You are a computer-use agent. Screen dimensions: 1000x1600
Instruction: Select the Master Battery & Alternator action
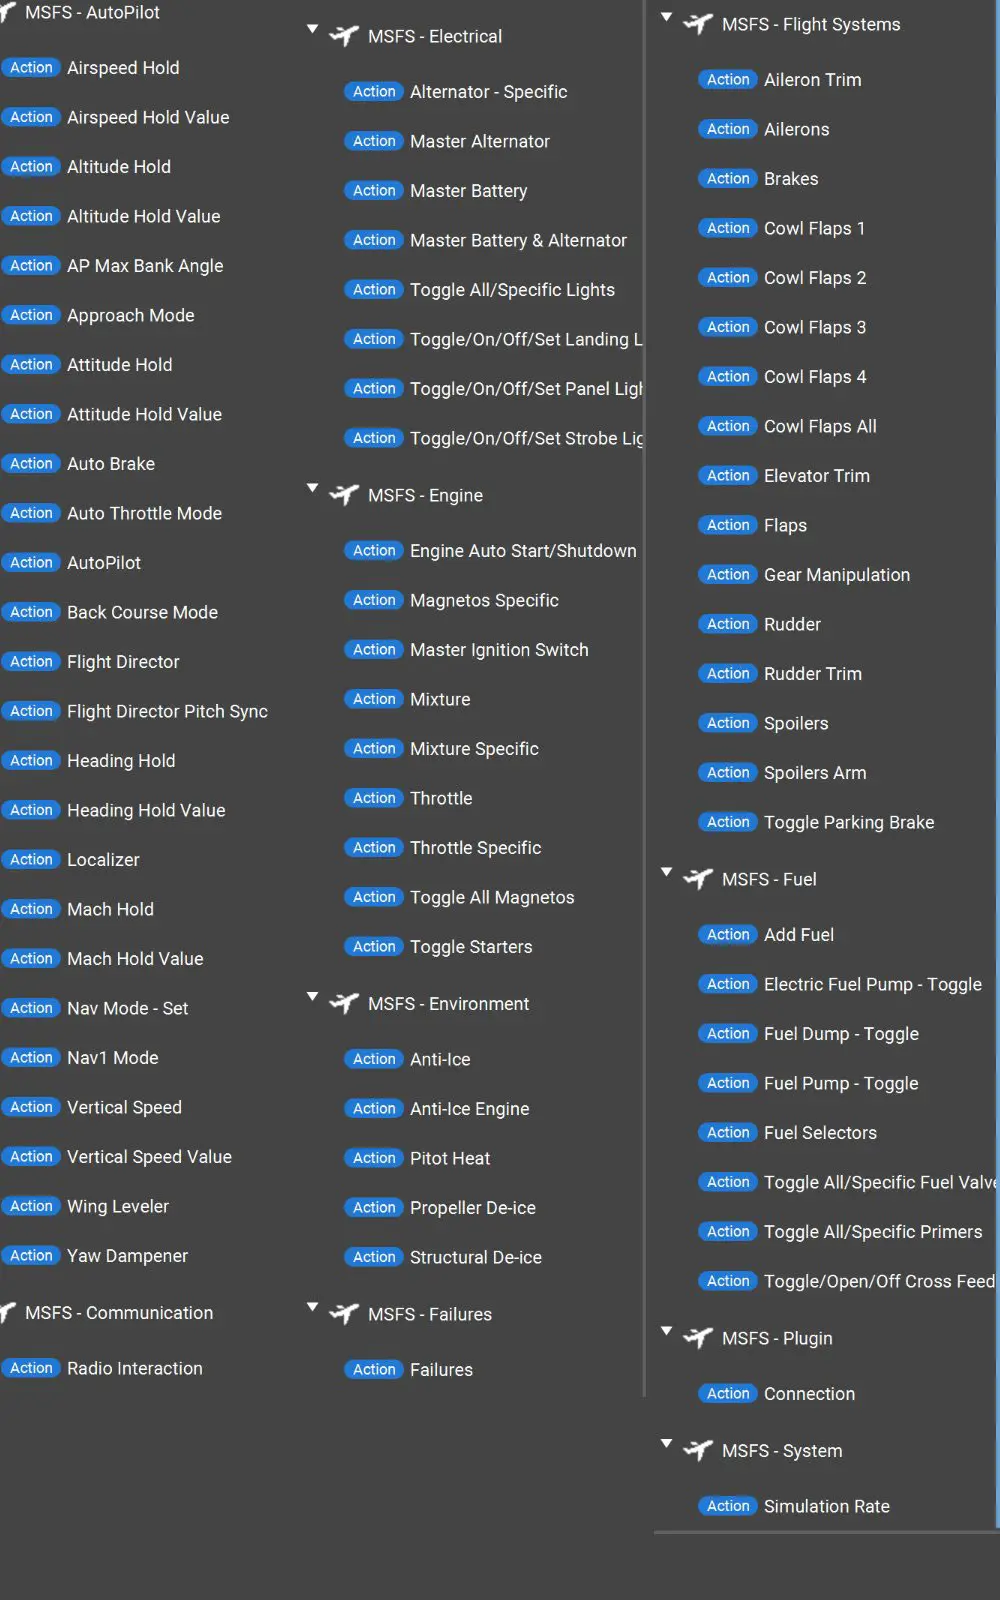click(x=518, y=241)
